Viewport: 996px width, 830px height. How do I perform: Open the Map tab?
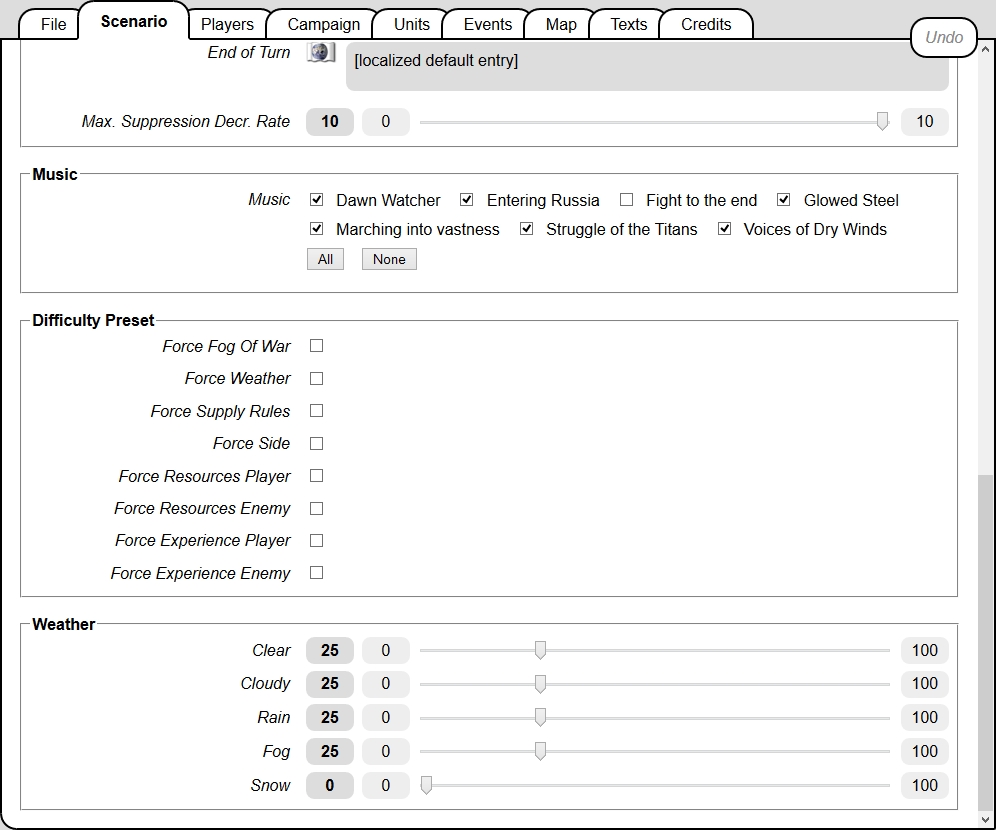(x=561, y=24)
